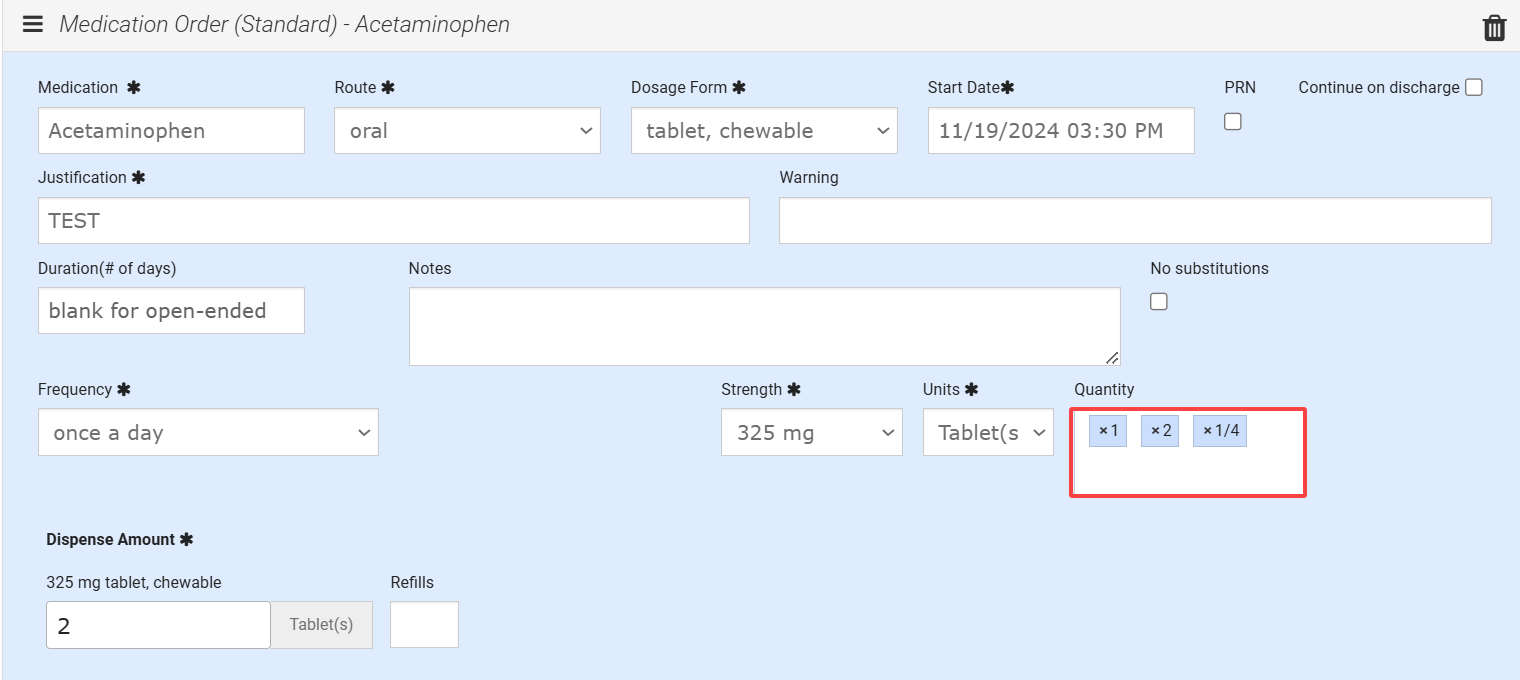The width and height of the screenshot is (1520, 680).
Task: Open the Units dropdown
Action: point(988,433)
